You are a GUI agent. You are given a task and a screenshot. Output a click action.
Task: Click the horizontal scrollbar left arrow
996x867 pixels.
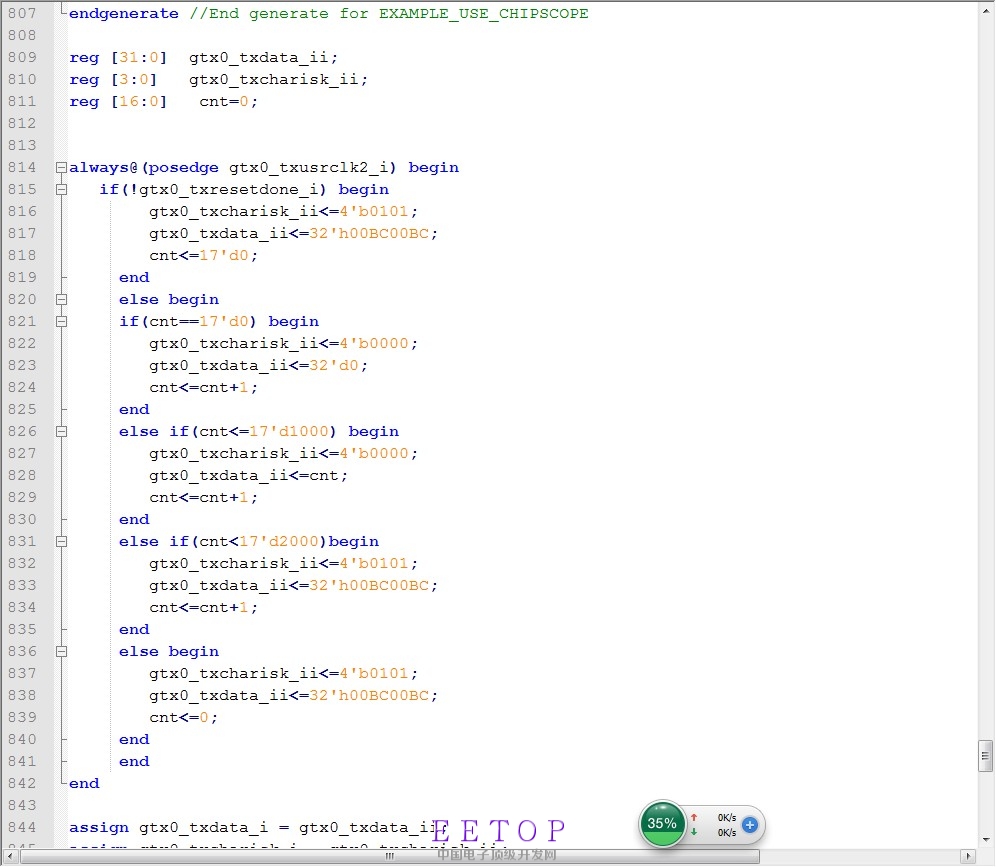(11, 857)
